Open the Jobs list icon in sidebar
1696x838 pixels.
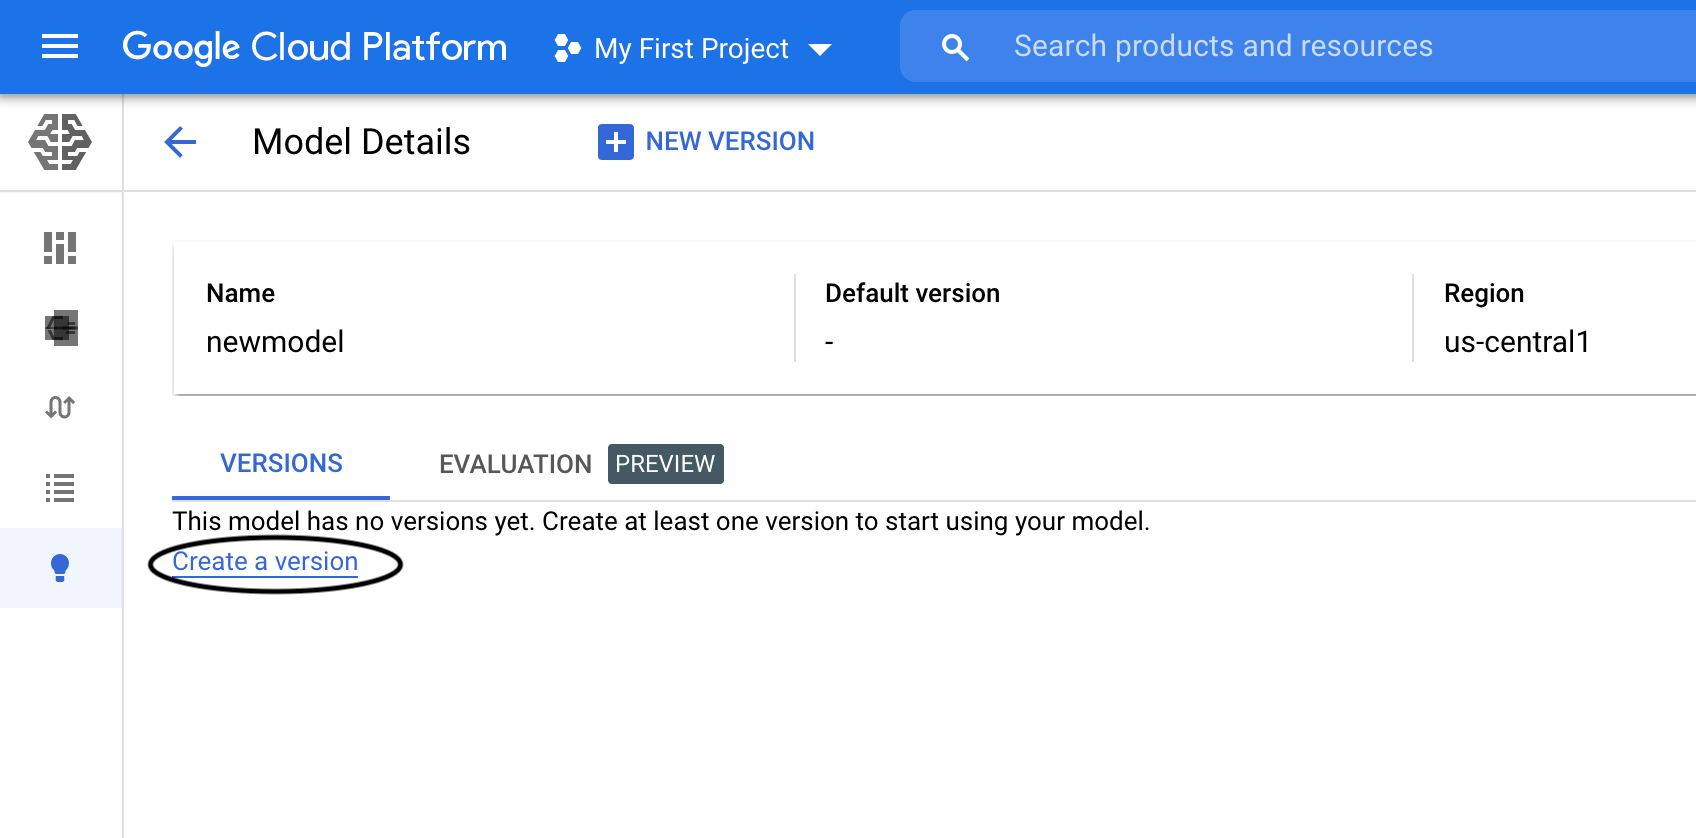(60, 488)
